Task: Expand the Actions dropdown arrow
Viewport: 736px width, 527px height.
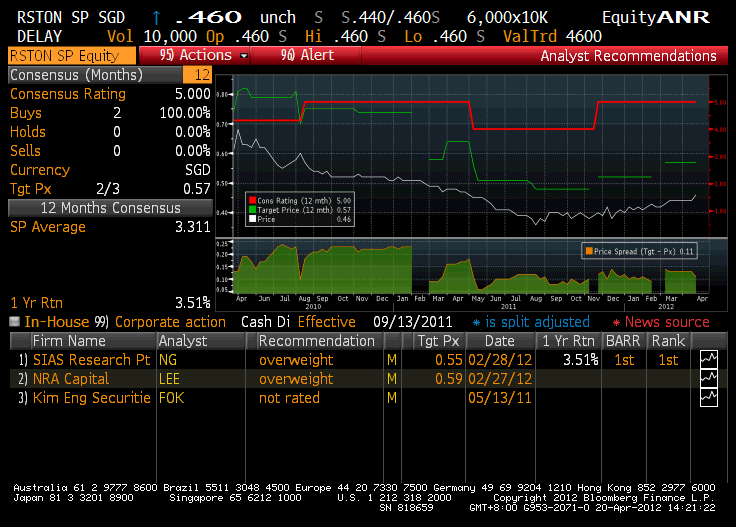Action: (x=244, y=56)
